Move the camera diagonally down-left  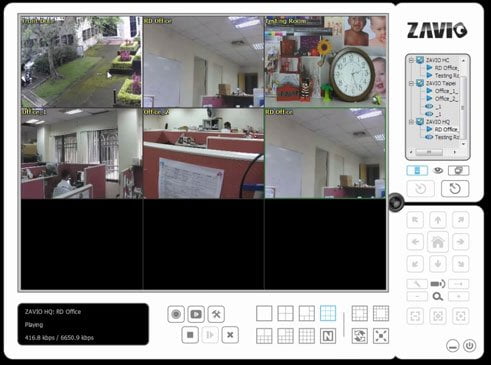[x=415, y=264]
